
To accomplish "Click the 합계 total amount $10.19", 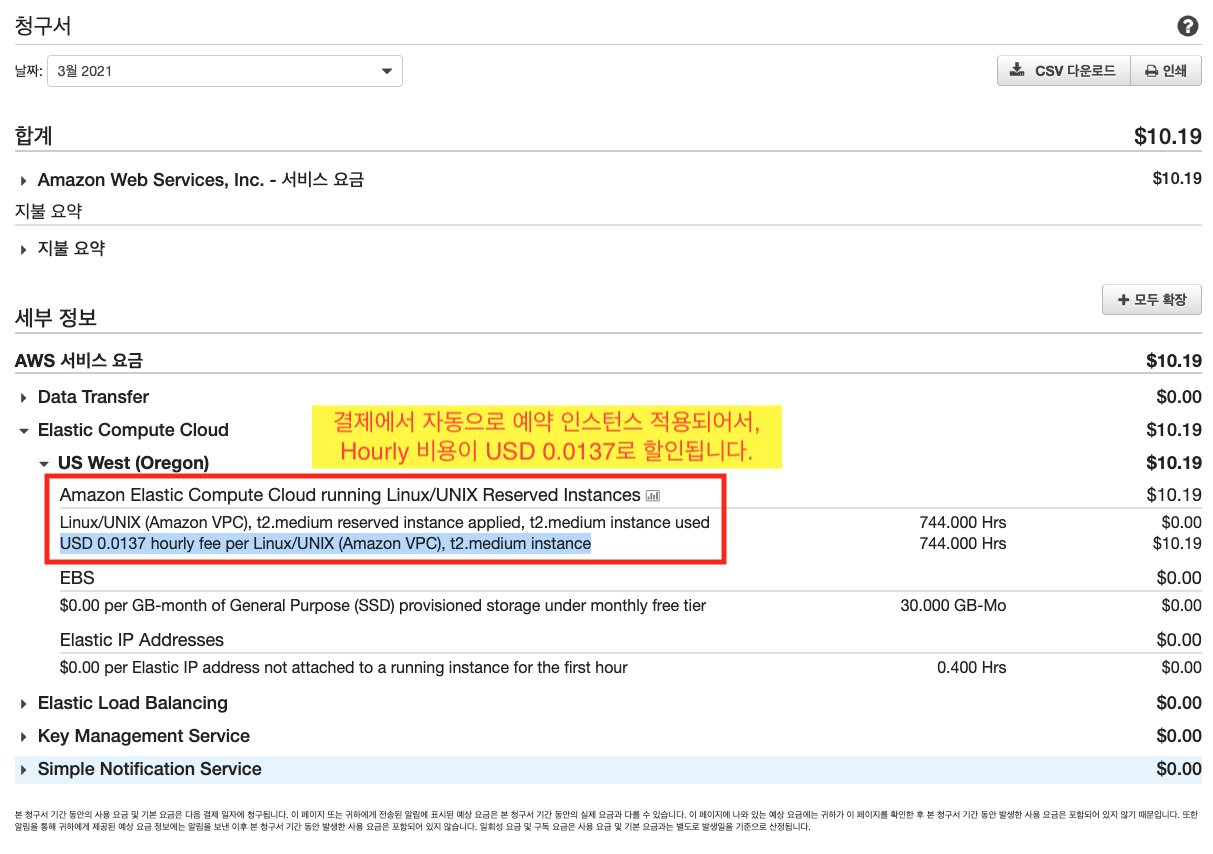I will pos(1168,136).
